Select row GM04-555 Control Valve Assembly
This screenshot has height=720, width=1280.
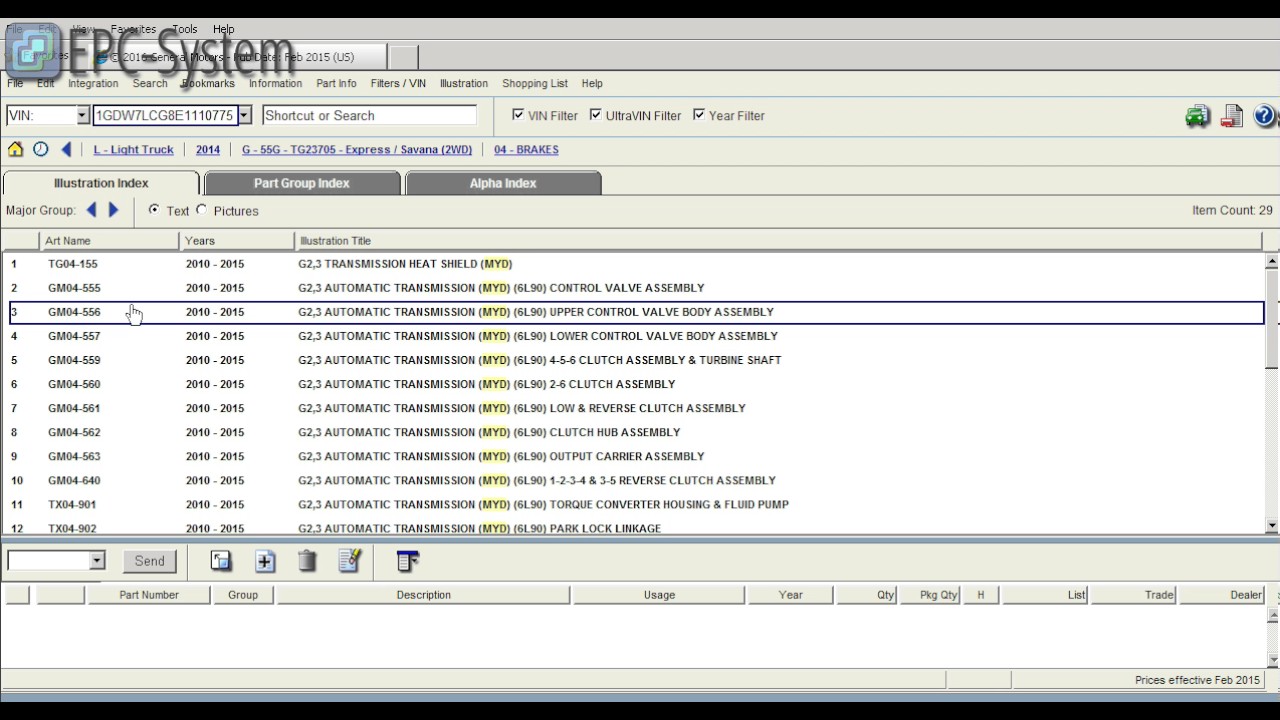[636, 288]
